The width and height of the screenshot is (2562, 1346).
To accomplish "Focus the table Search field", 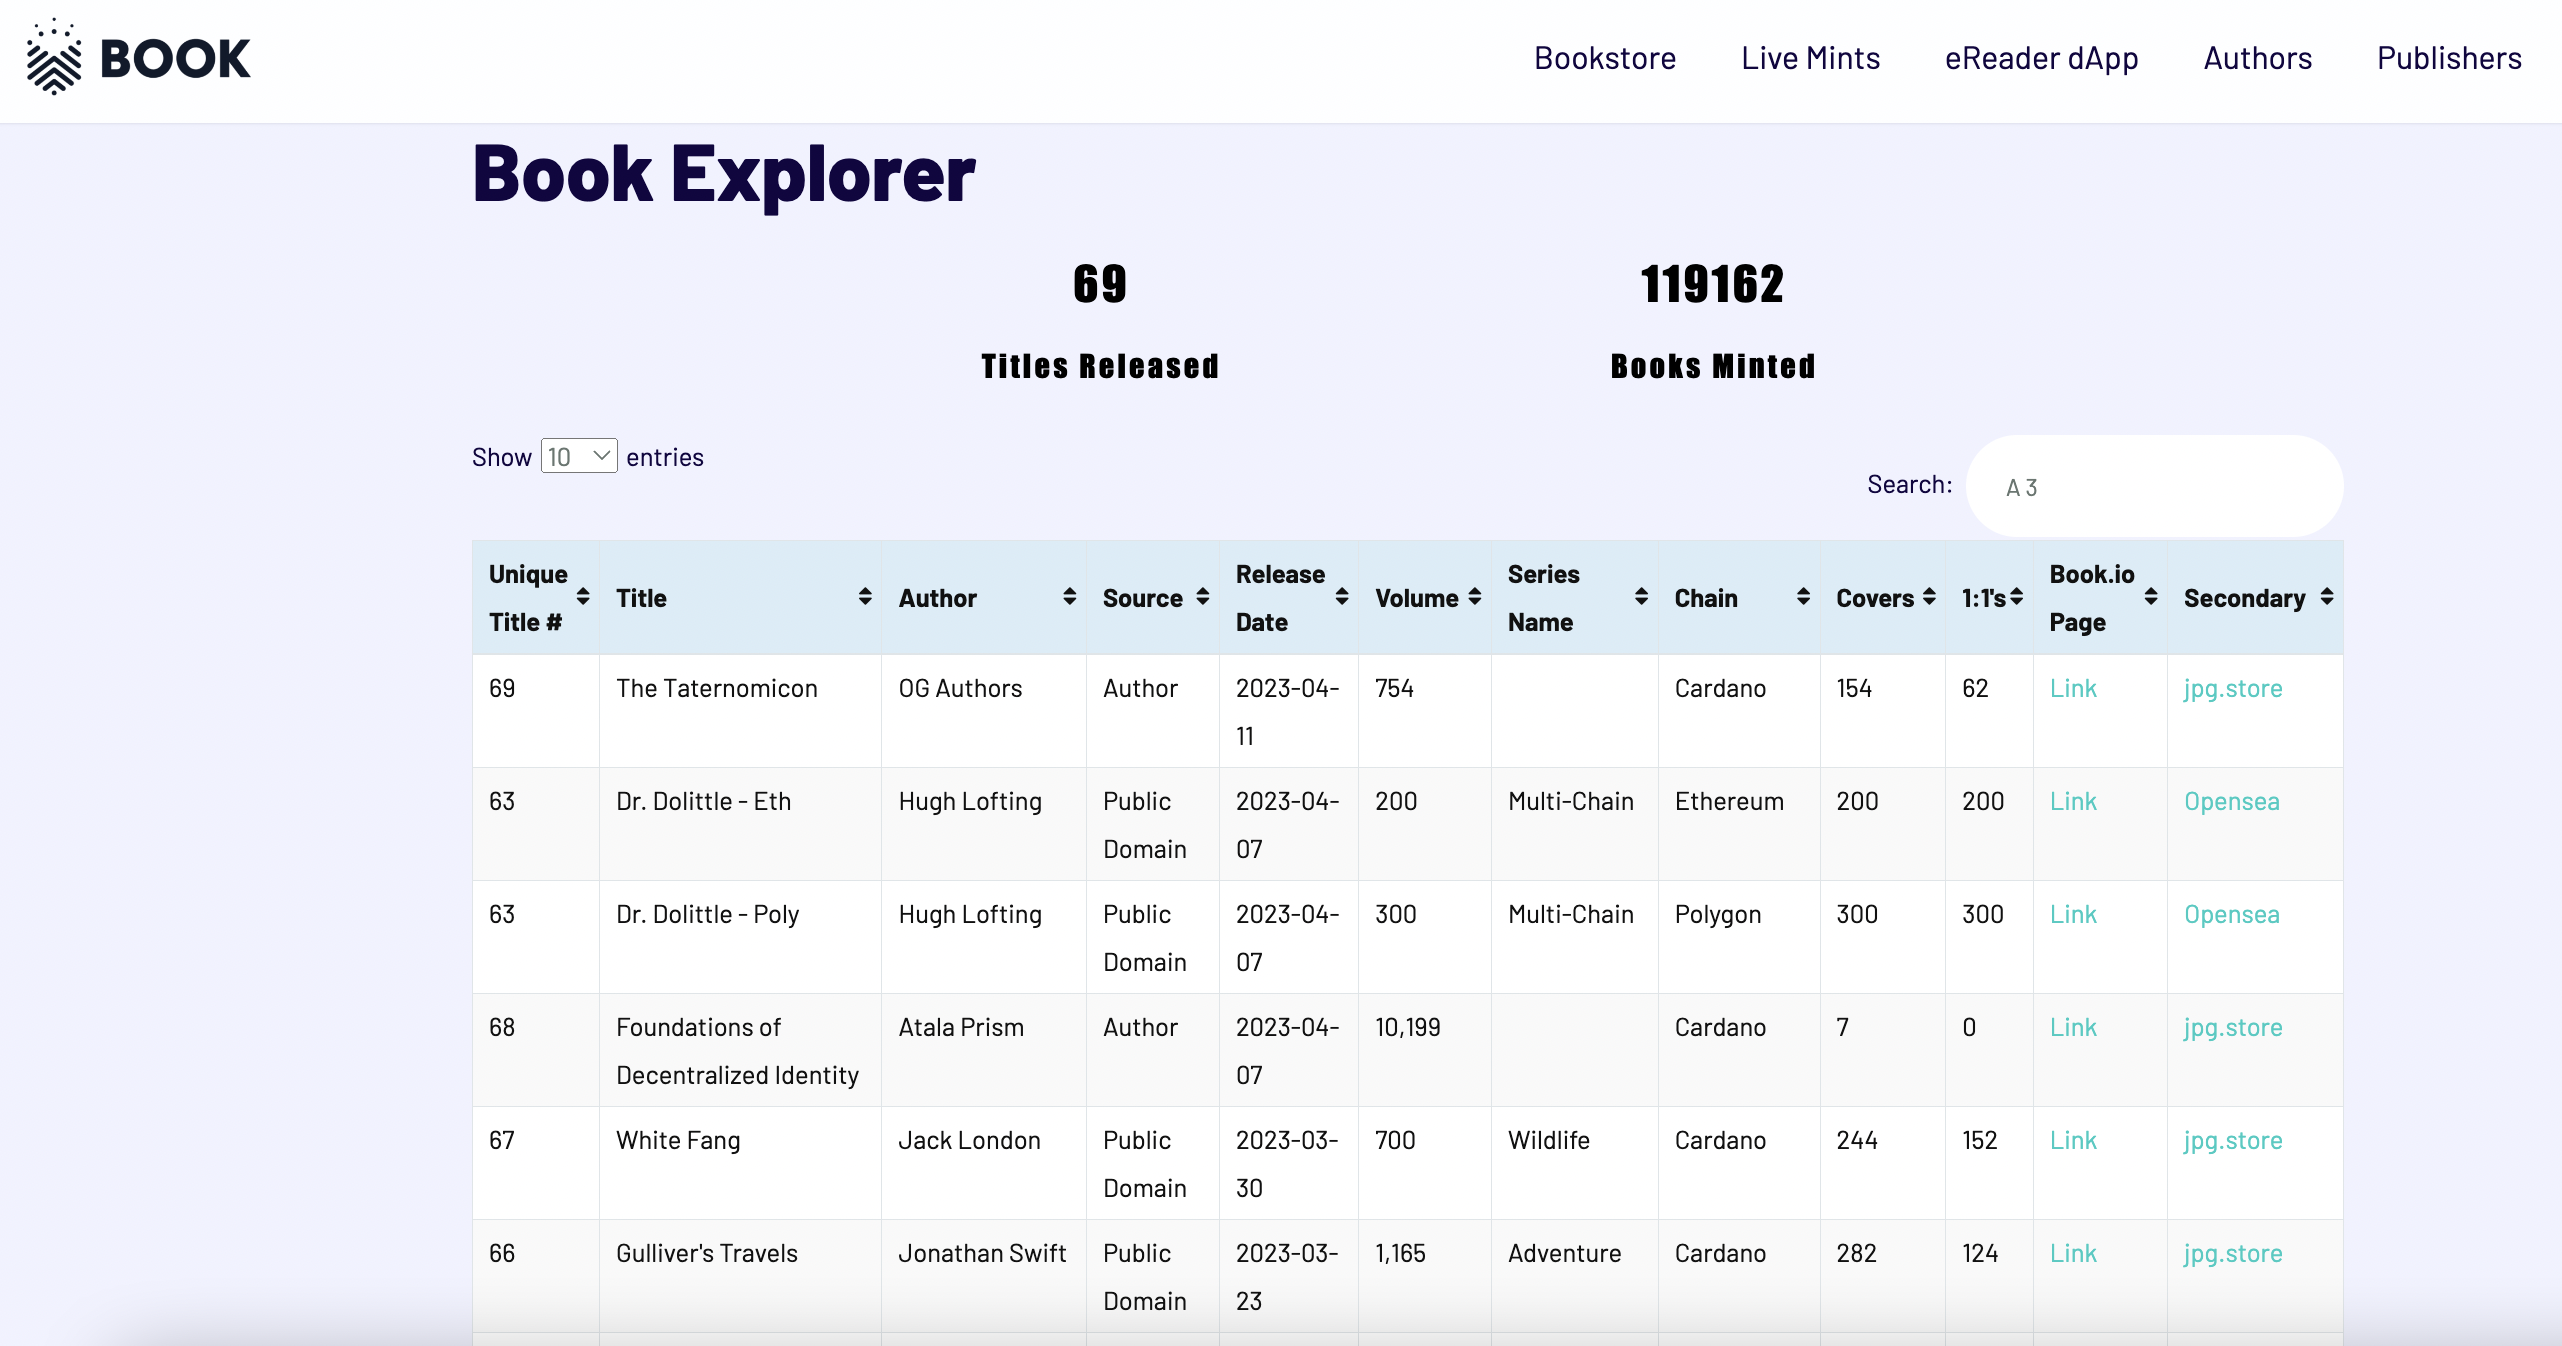I will [x=2154, y=487].
